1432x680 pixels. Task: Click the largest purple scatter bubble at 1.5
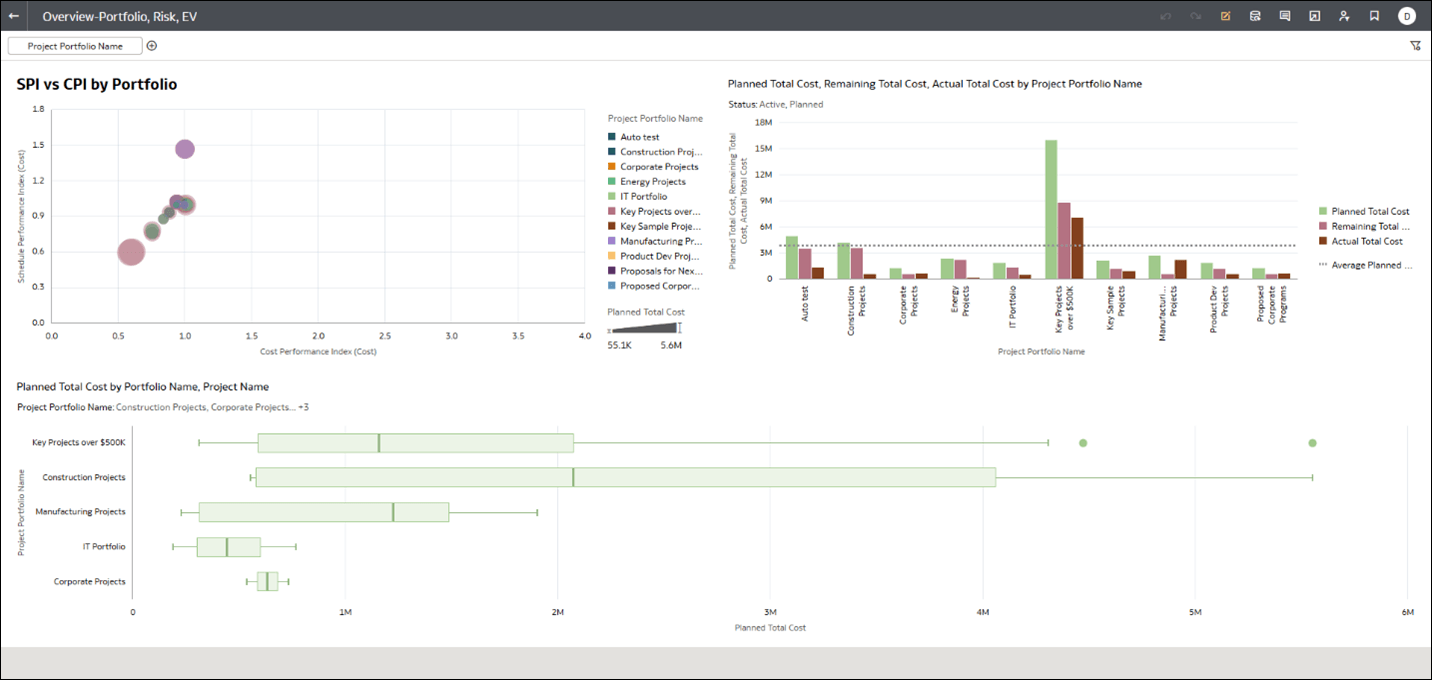click(185, 149)
